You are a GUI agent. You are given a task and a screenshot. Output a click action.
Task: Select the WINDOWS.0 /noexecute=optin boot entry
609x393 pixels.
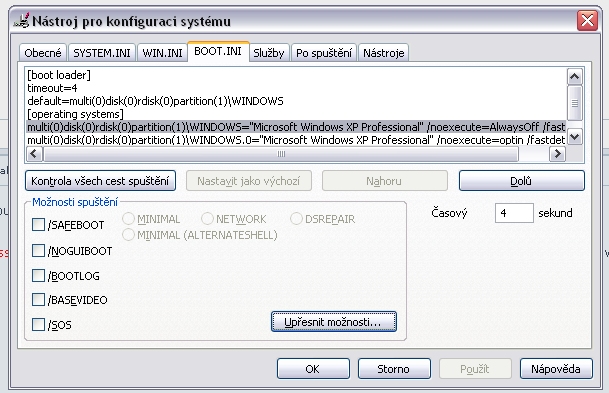(x=296, y=140)
